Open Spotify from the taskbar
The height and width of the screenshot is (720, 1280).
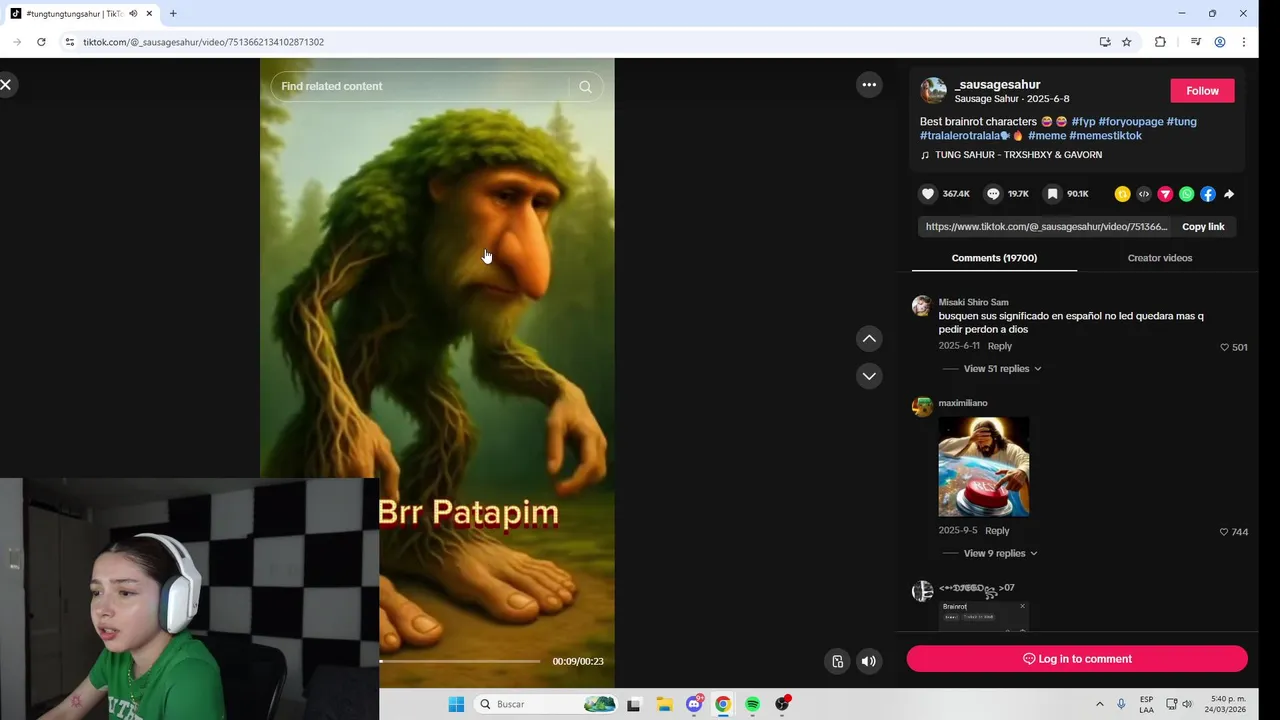(x=752, y=704)
